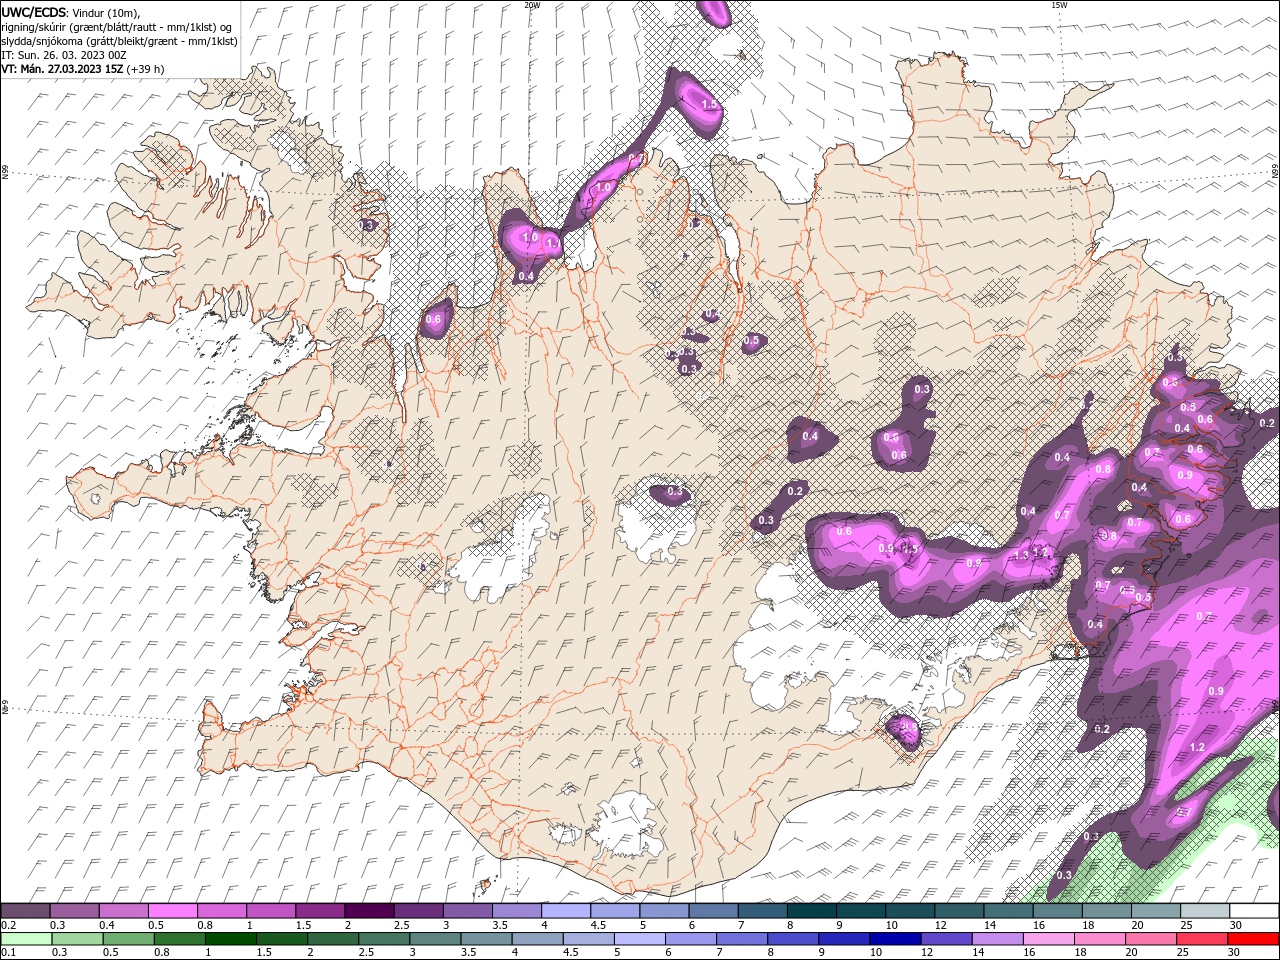This screenshot has width=1280, height=960.
Task: Select rain scale swatch between 25 and 30
Action: tap(1201, 938)
